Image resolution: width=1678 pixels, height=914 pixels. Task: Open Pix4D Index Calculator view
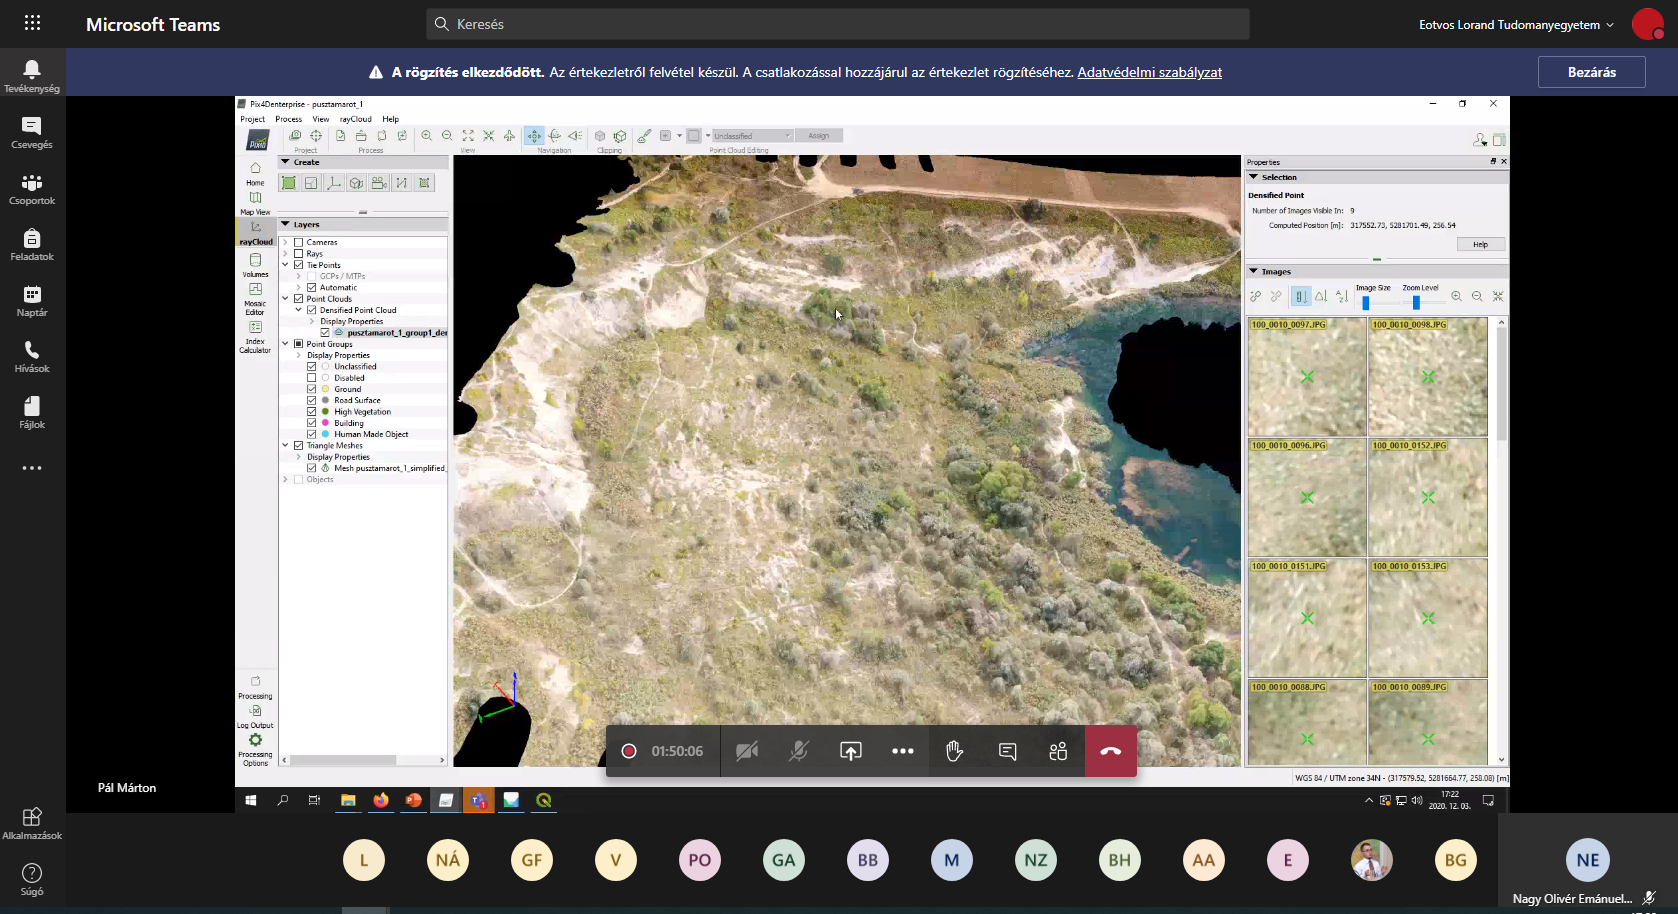tap(255, 338)
